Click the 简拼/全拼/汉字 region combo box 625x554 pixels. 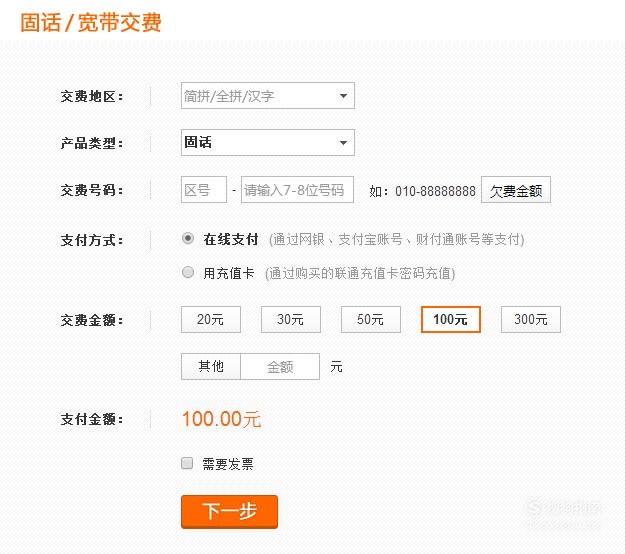pos(268,96)
